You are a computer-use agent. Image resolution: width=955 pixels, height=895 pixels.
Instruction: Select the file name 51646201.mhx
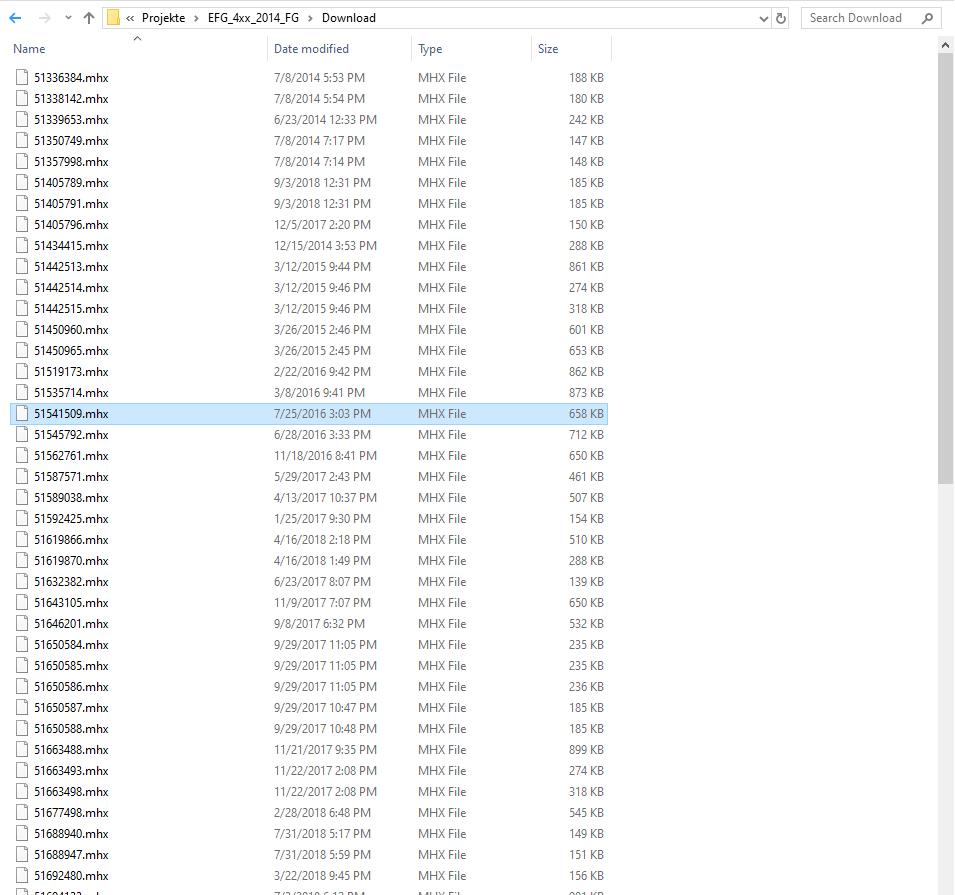(x=71, y=624)
